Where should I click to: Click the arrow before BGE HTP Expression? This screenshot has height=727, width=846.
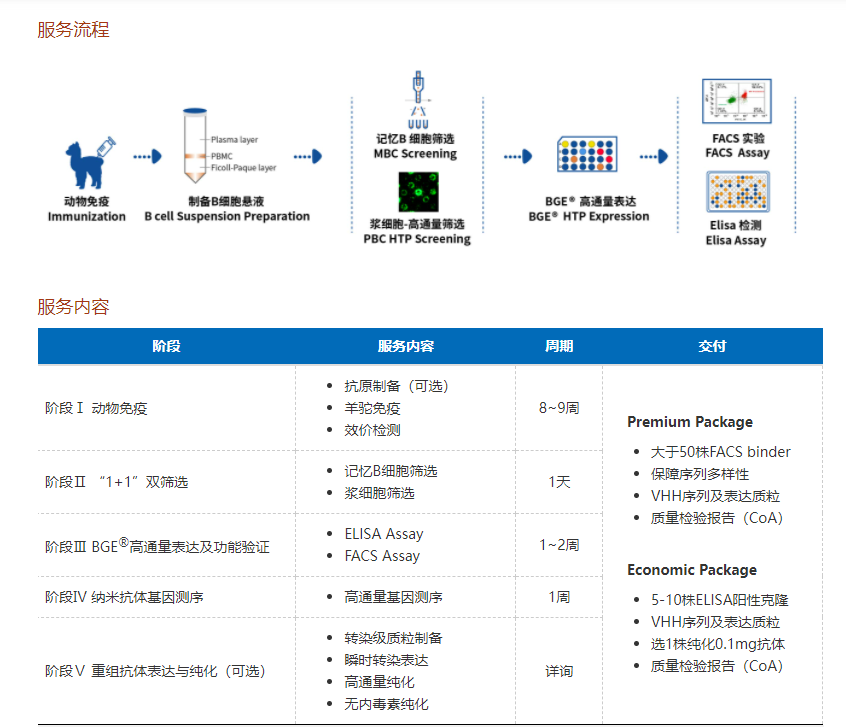point(517,156)
